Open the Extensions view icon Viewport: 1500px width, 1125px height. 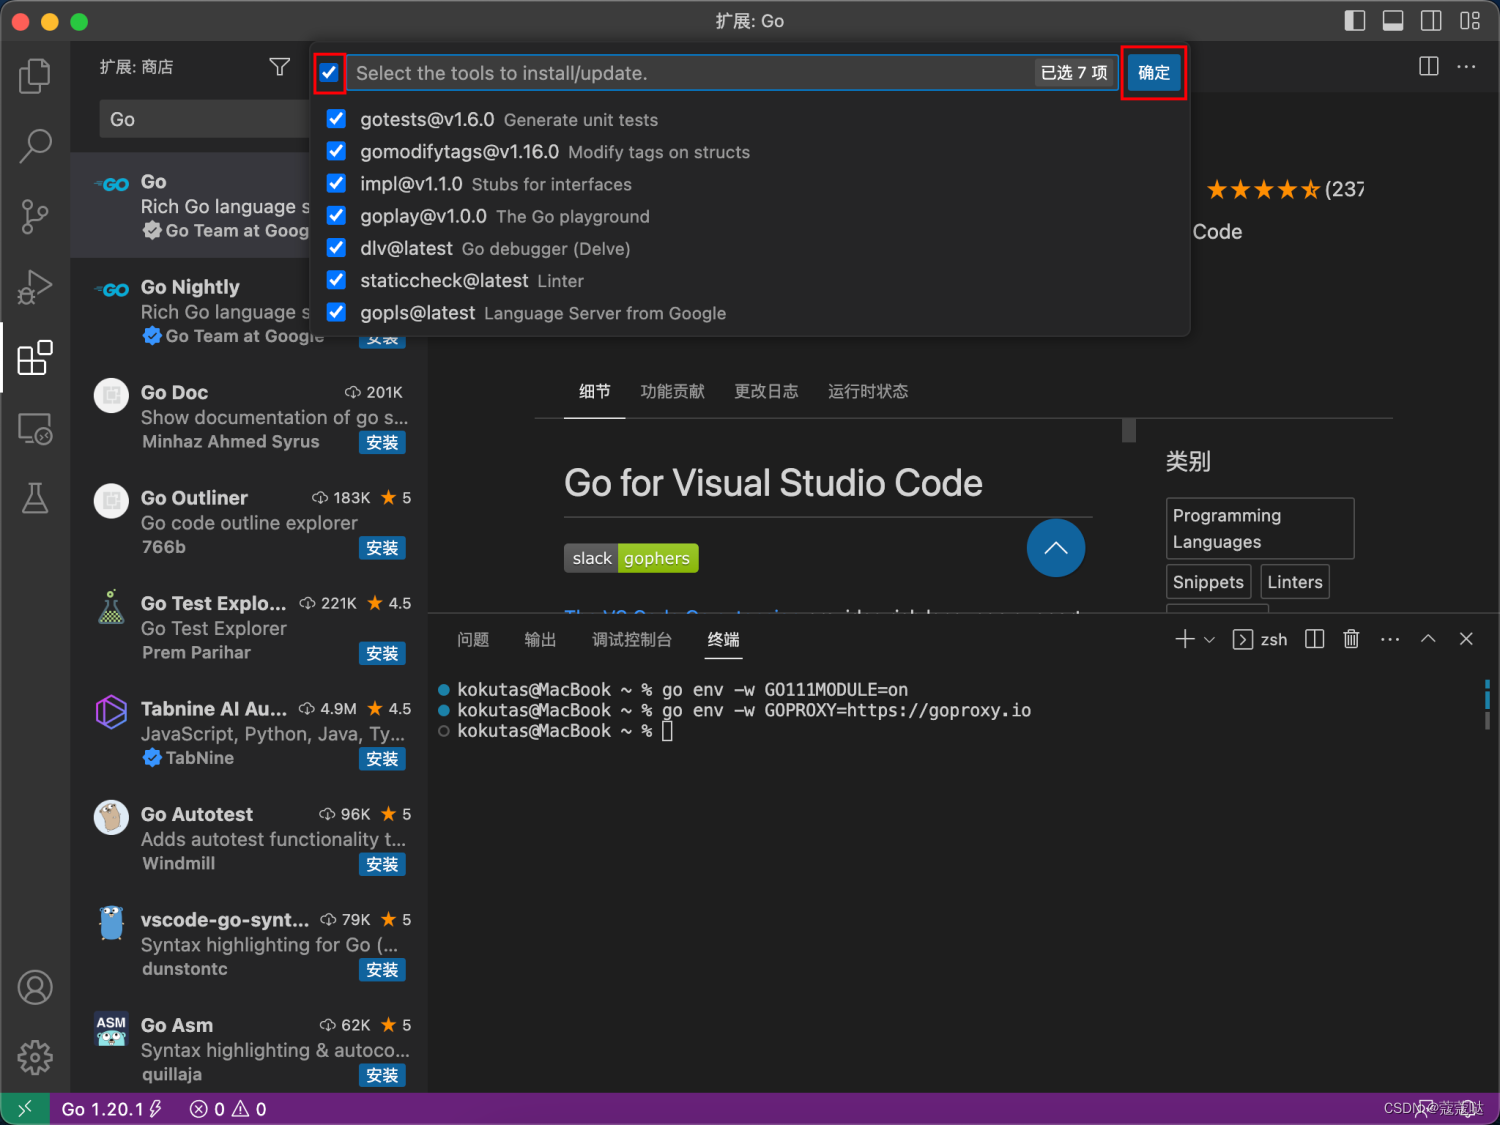35,358
